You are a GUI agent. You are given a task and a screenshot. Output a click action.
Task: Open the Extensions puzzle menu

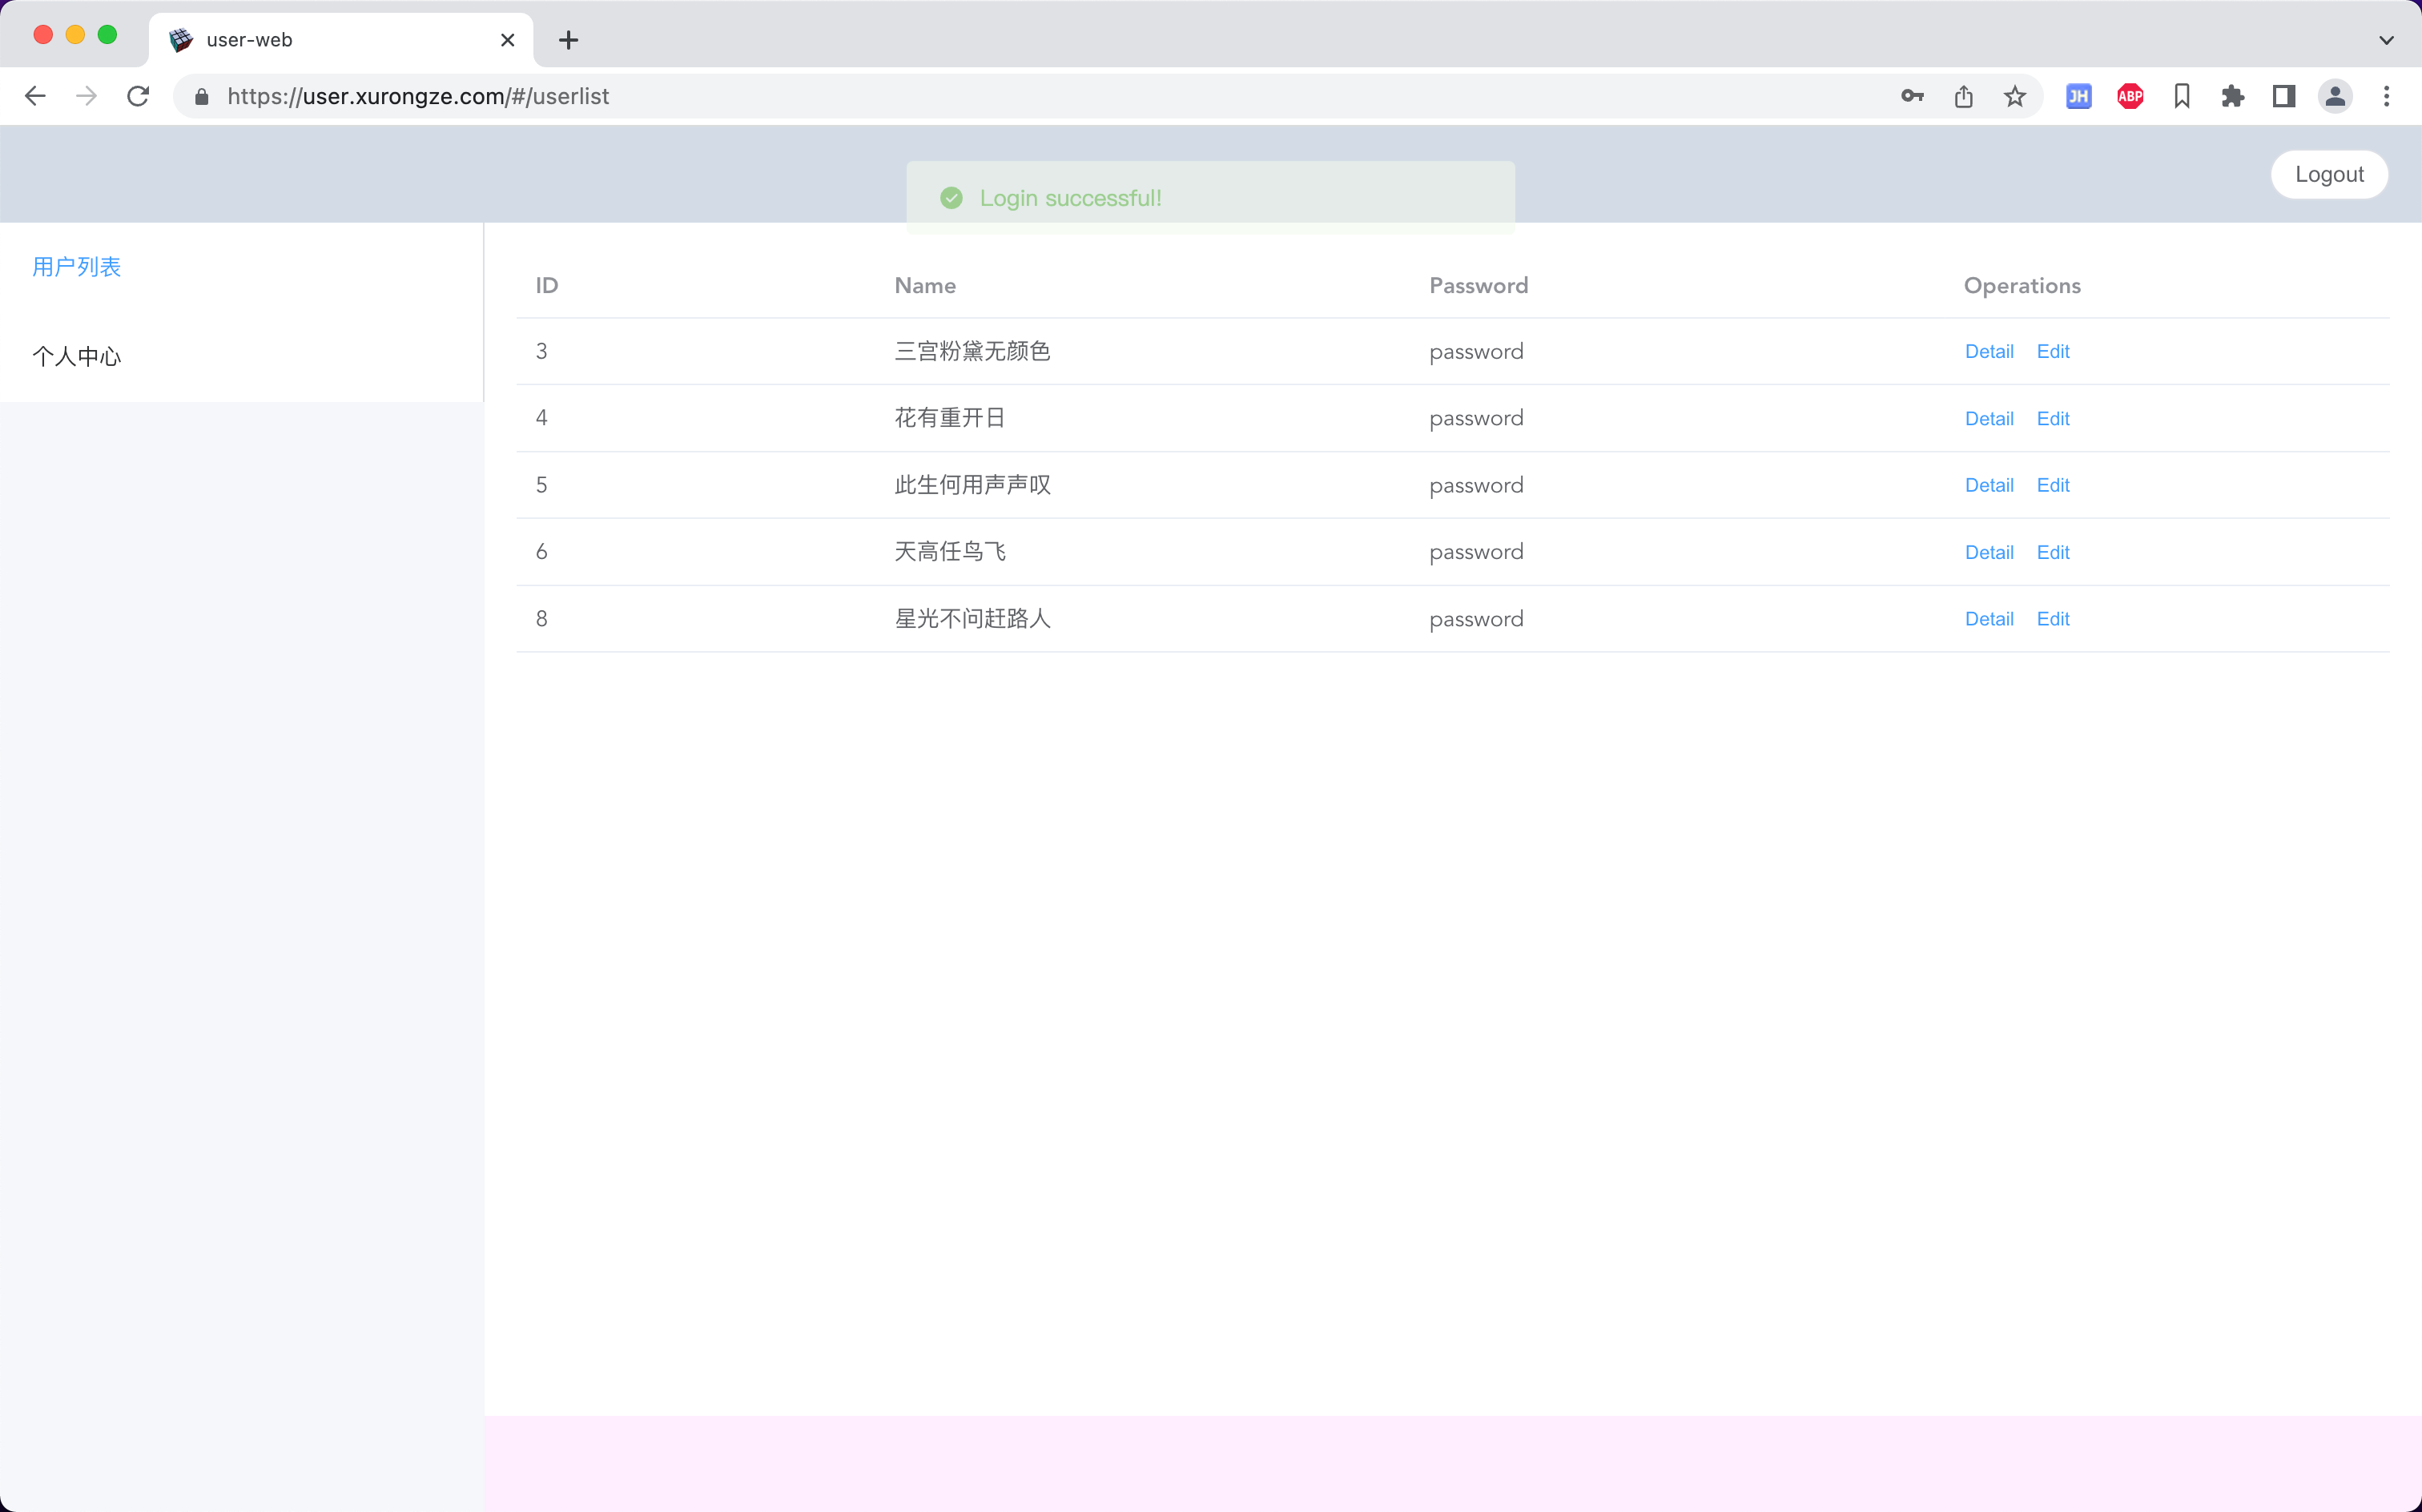click(x=2232, y=96)
